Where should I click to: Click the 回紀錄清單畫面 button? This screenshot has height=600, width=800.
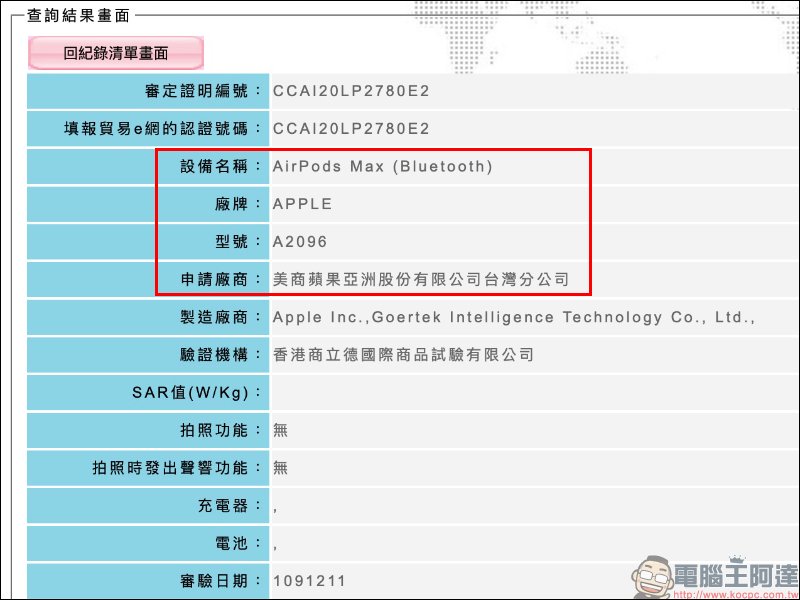pyautogui.click(x=116, y=53)
